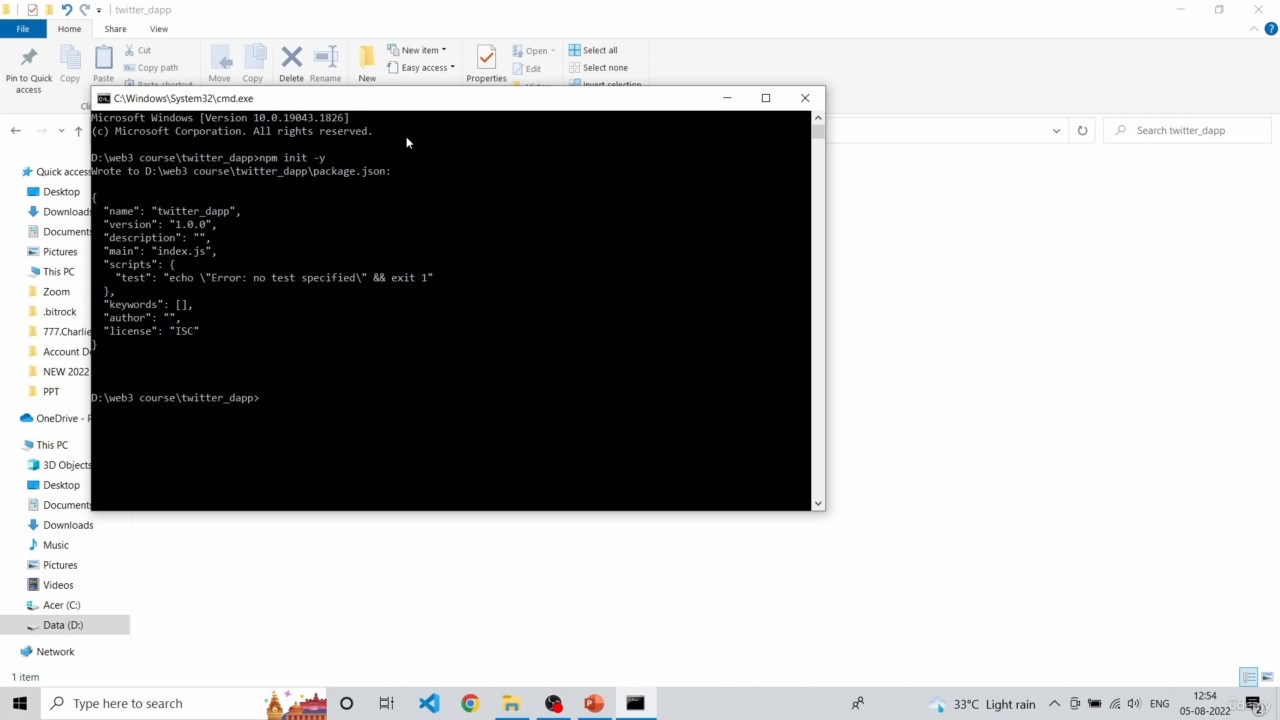Open the Easy access dropdown

coord(421,68)
